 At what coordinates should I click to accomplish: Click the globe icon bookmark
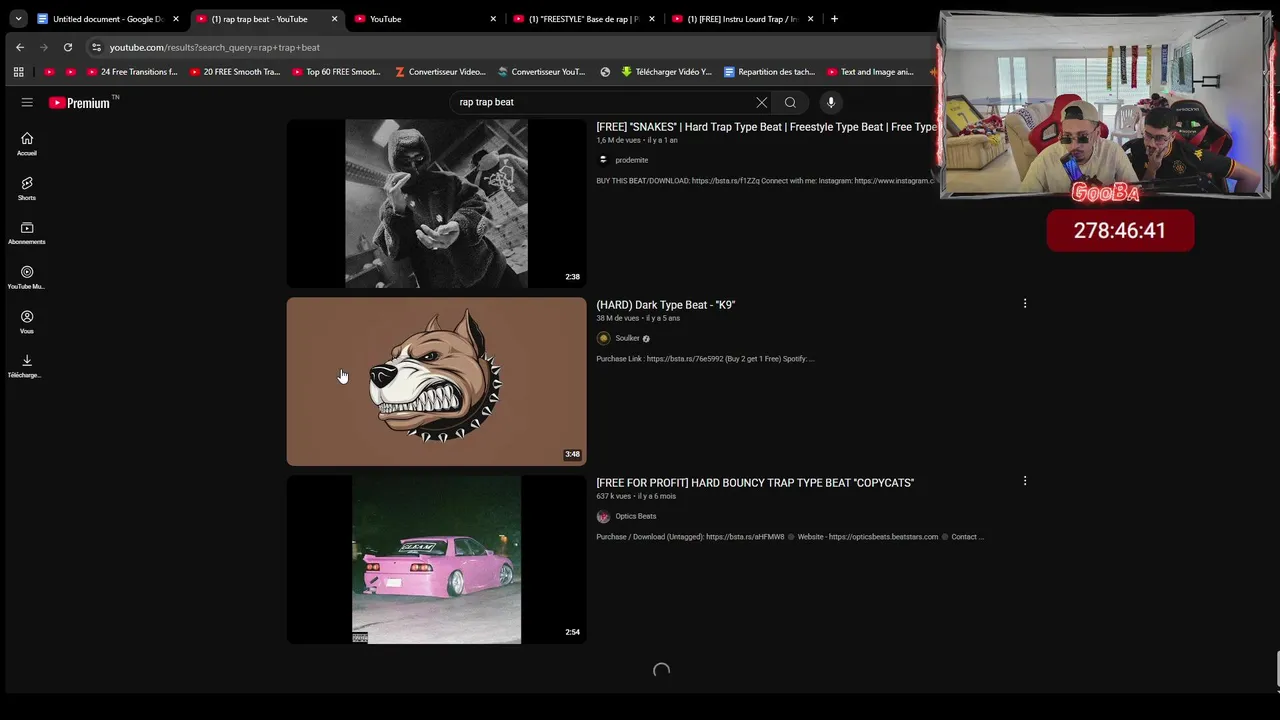pos(605,72)
